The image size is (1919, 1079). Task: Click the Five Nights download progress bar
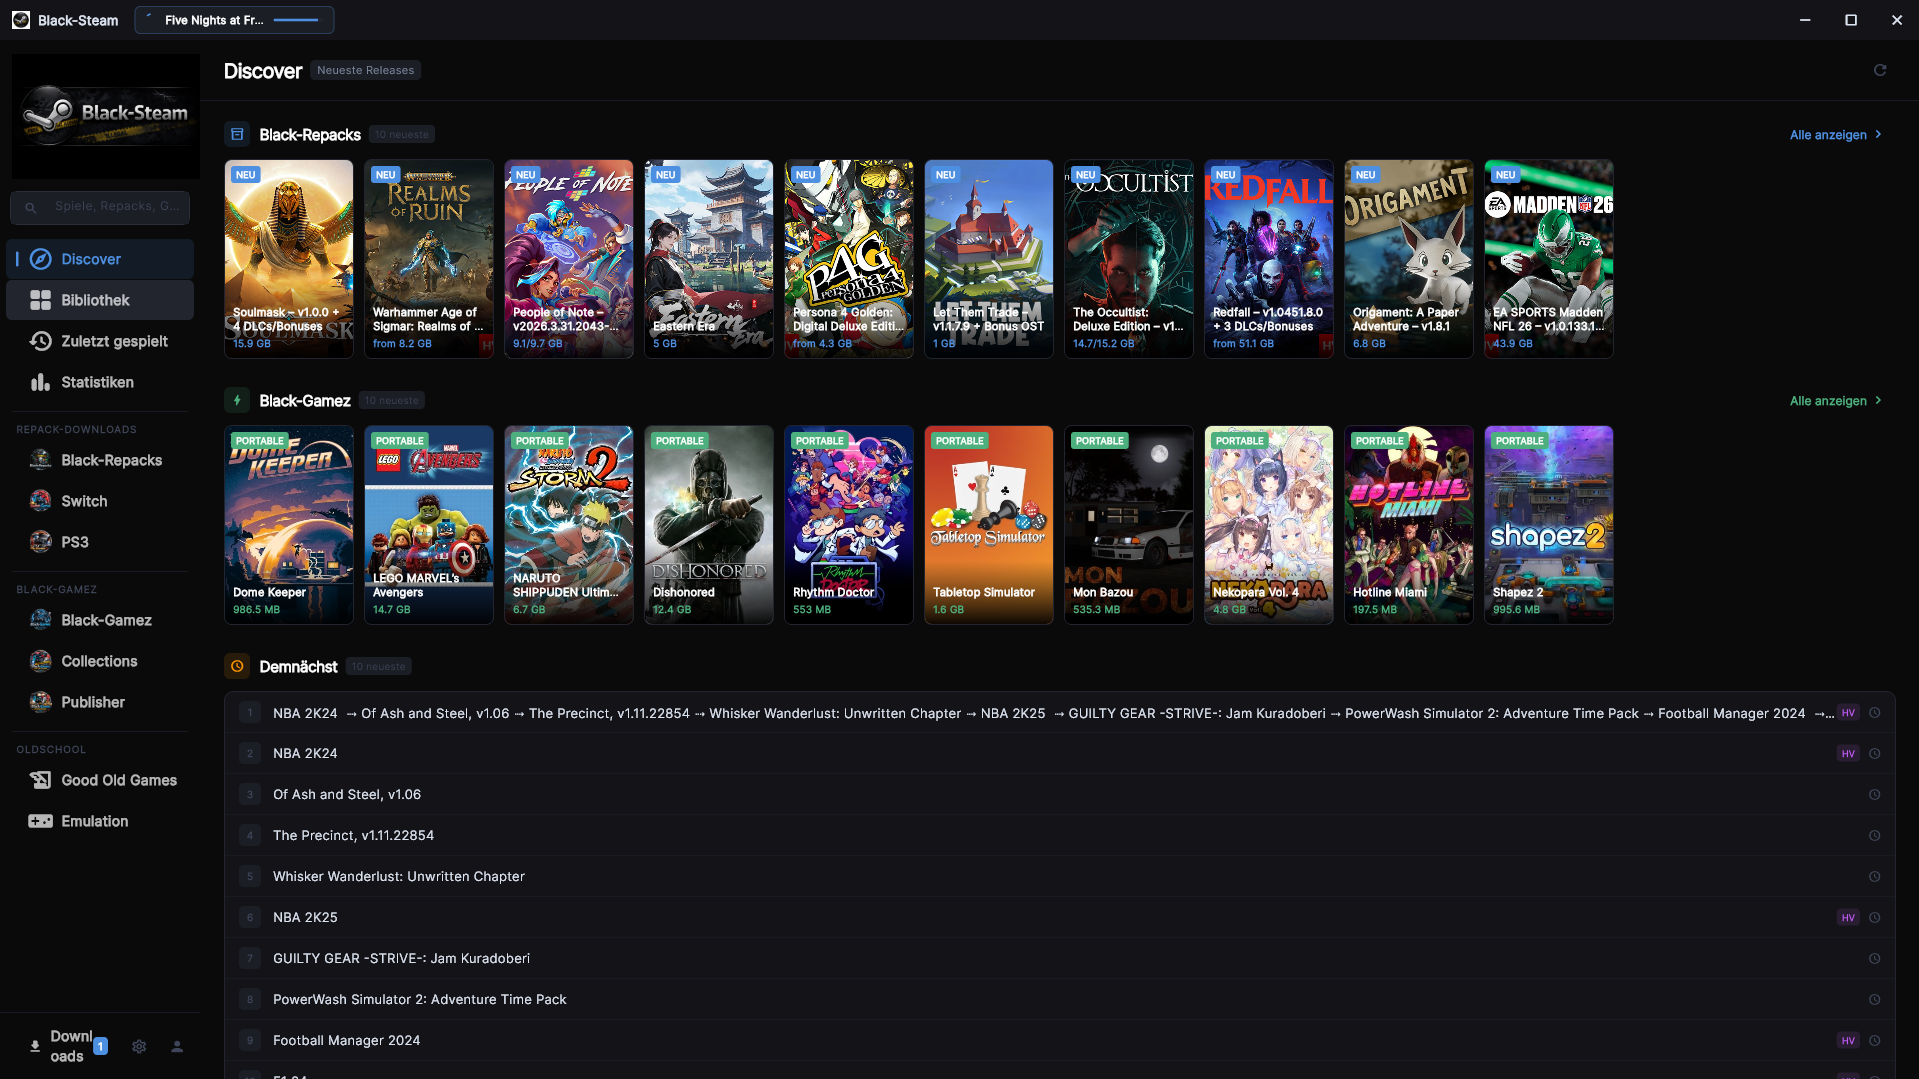pos(296,20)
